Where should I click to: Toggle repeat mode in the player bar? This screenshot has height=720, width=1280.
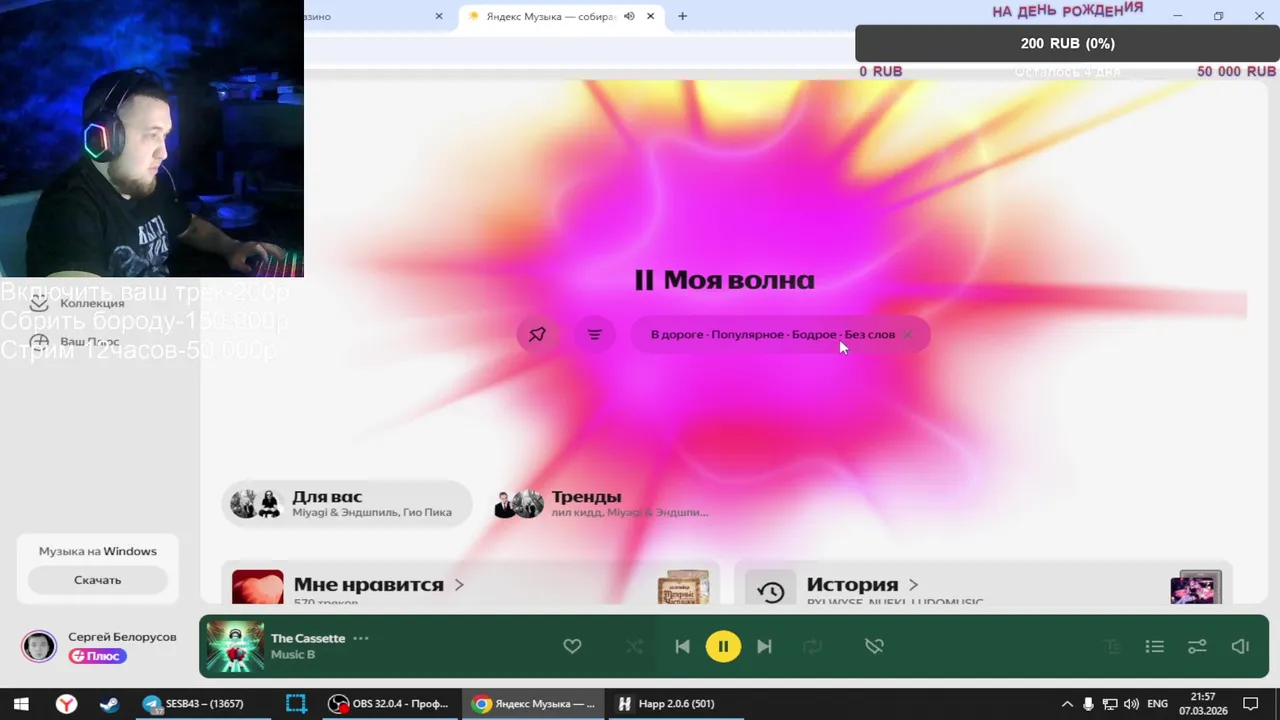coord(812,646)
